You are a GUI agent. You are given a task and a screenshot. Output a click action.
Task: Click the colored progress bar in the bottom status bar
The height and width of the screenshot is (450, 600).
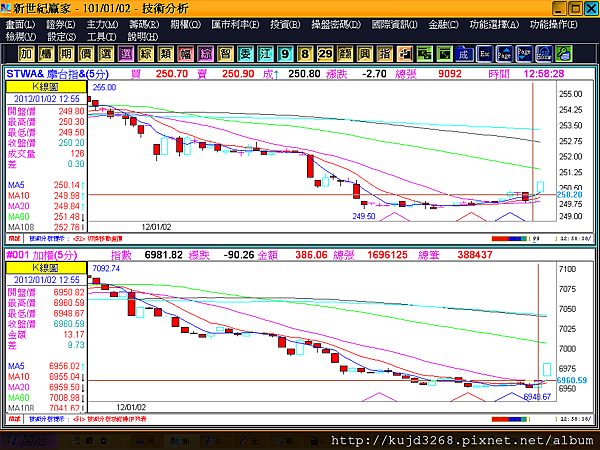pyautogui.click(x=509, y=419)
